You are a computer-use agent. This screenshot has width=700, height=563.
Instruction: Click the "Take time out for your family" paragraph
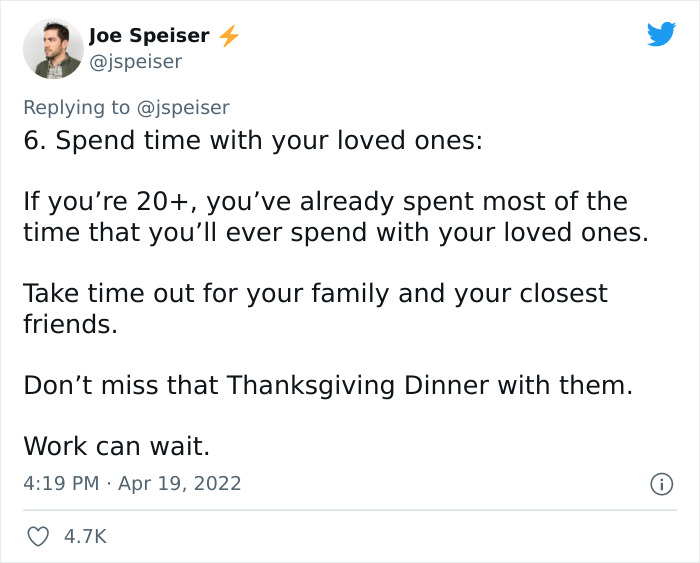[315, 309]
